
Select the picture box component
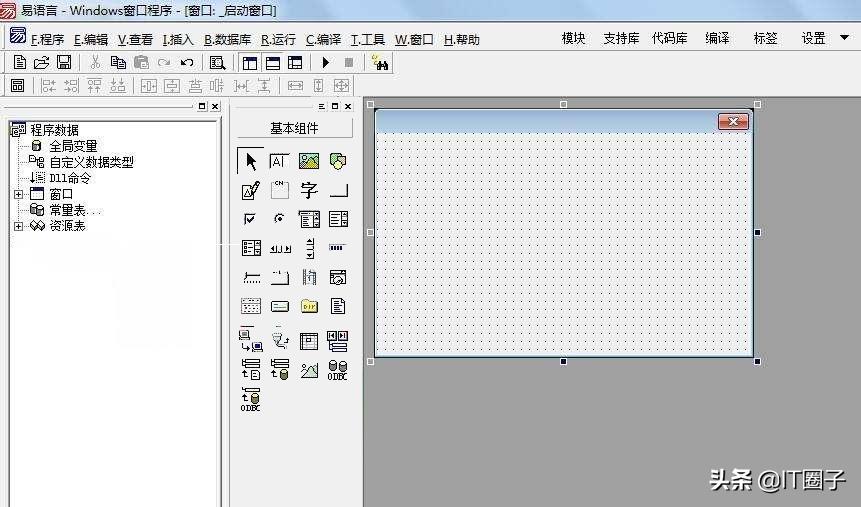(309, 161)
